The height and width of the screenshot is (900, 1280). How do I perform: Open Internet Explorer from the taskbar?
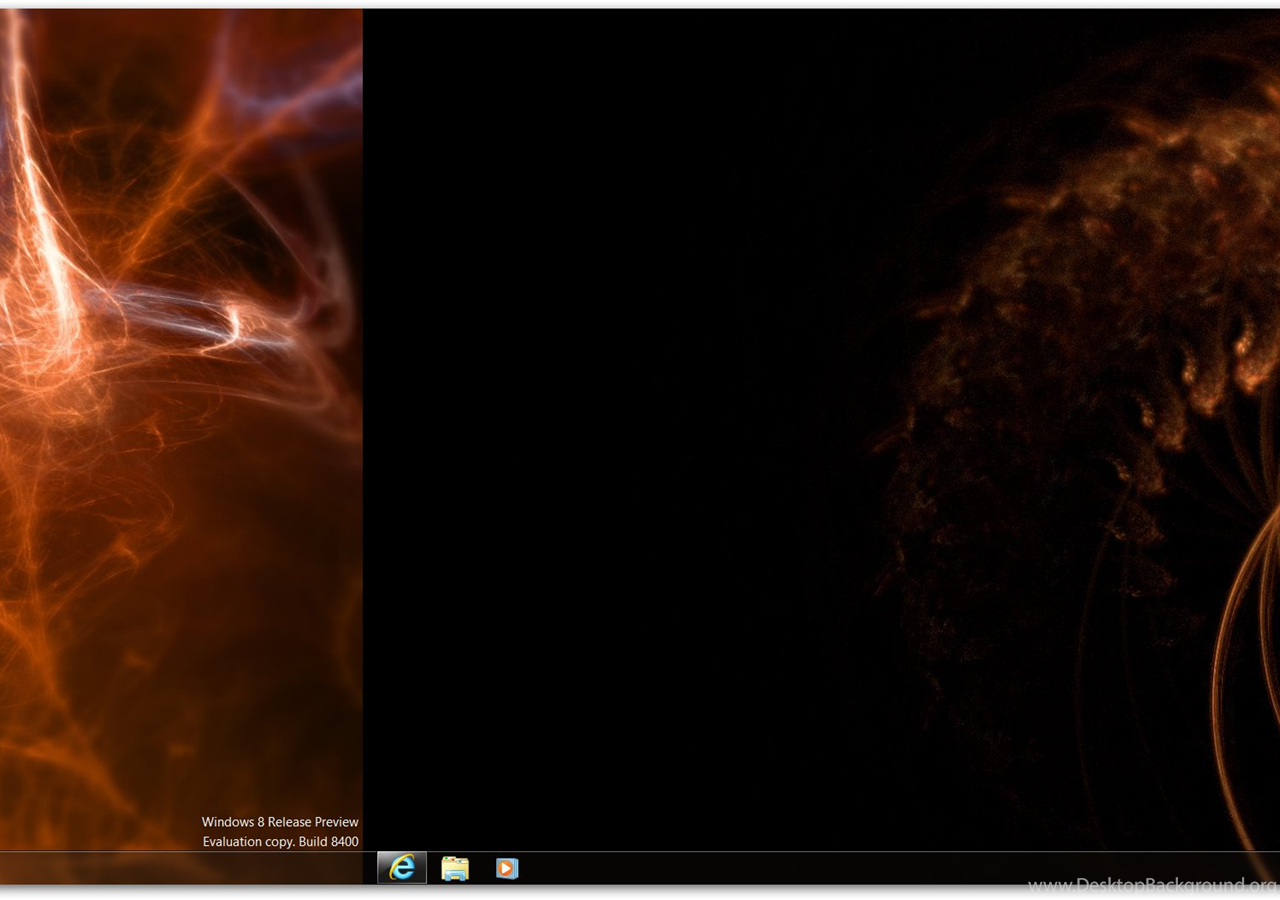[402, 868]
